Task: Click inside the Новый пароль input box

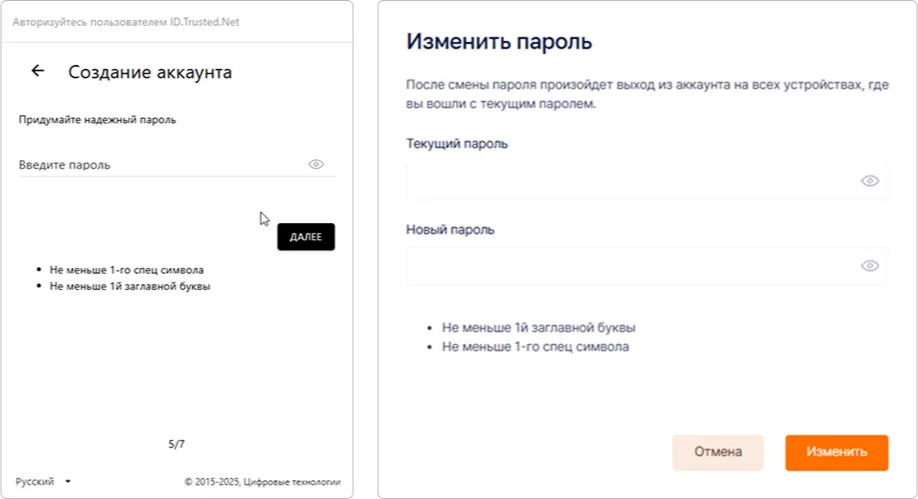Action: (x=630, y=266)
